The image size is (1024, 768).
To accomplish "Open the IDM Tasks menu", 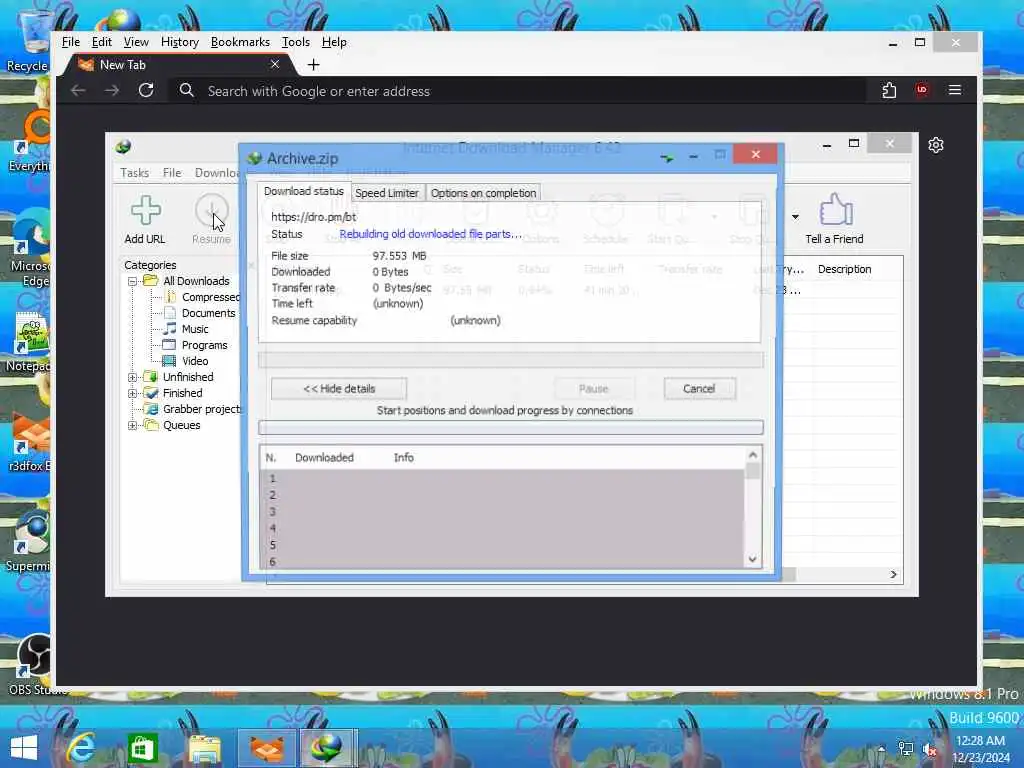I will pos(135,172).
